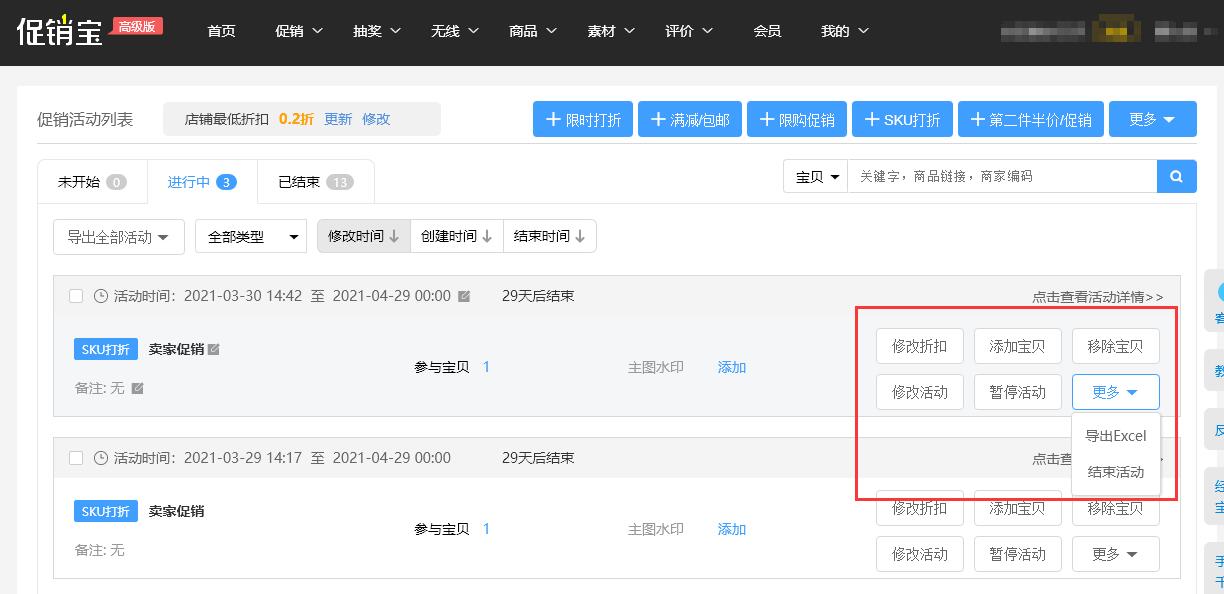
Task: Open the 无线 menu dropdown
Action: point(455,31)
